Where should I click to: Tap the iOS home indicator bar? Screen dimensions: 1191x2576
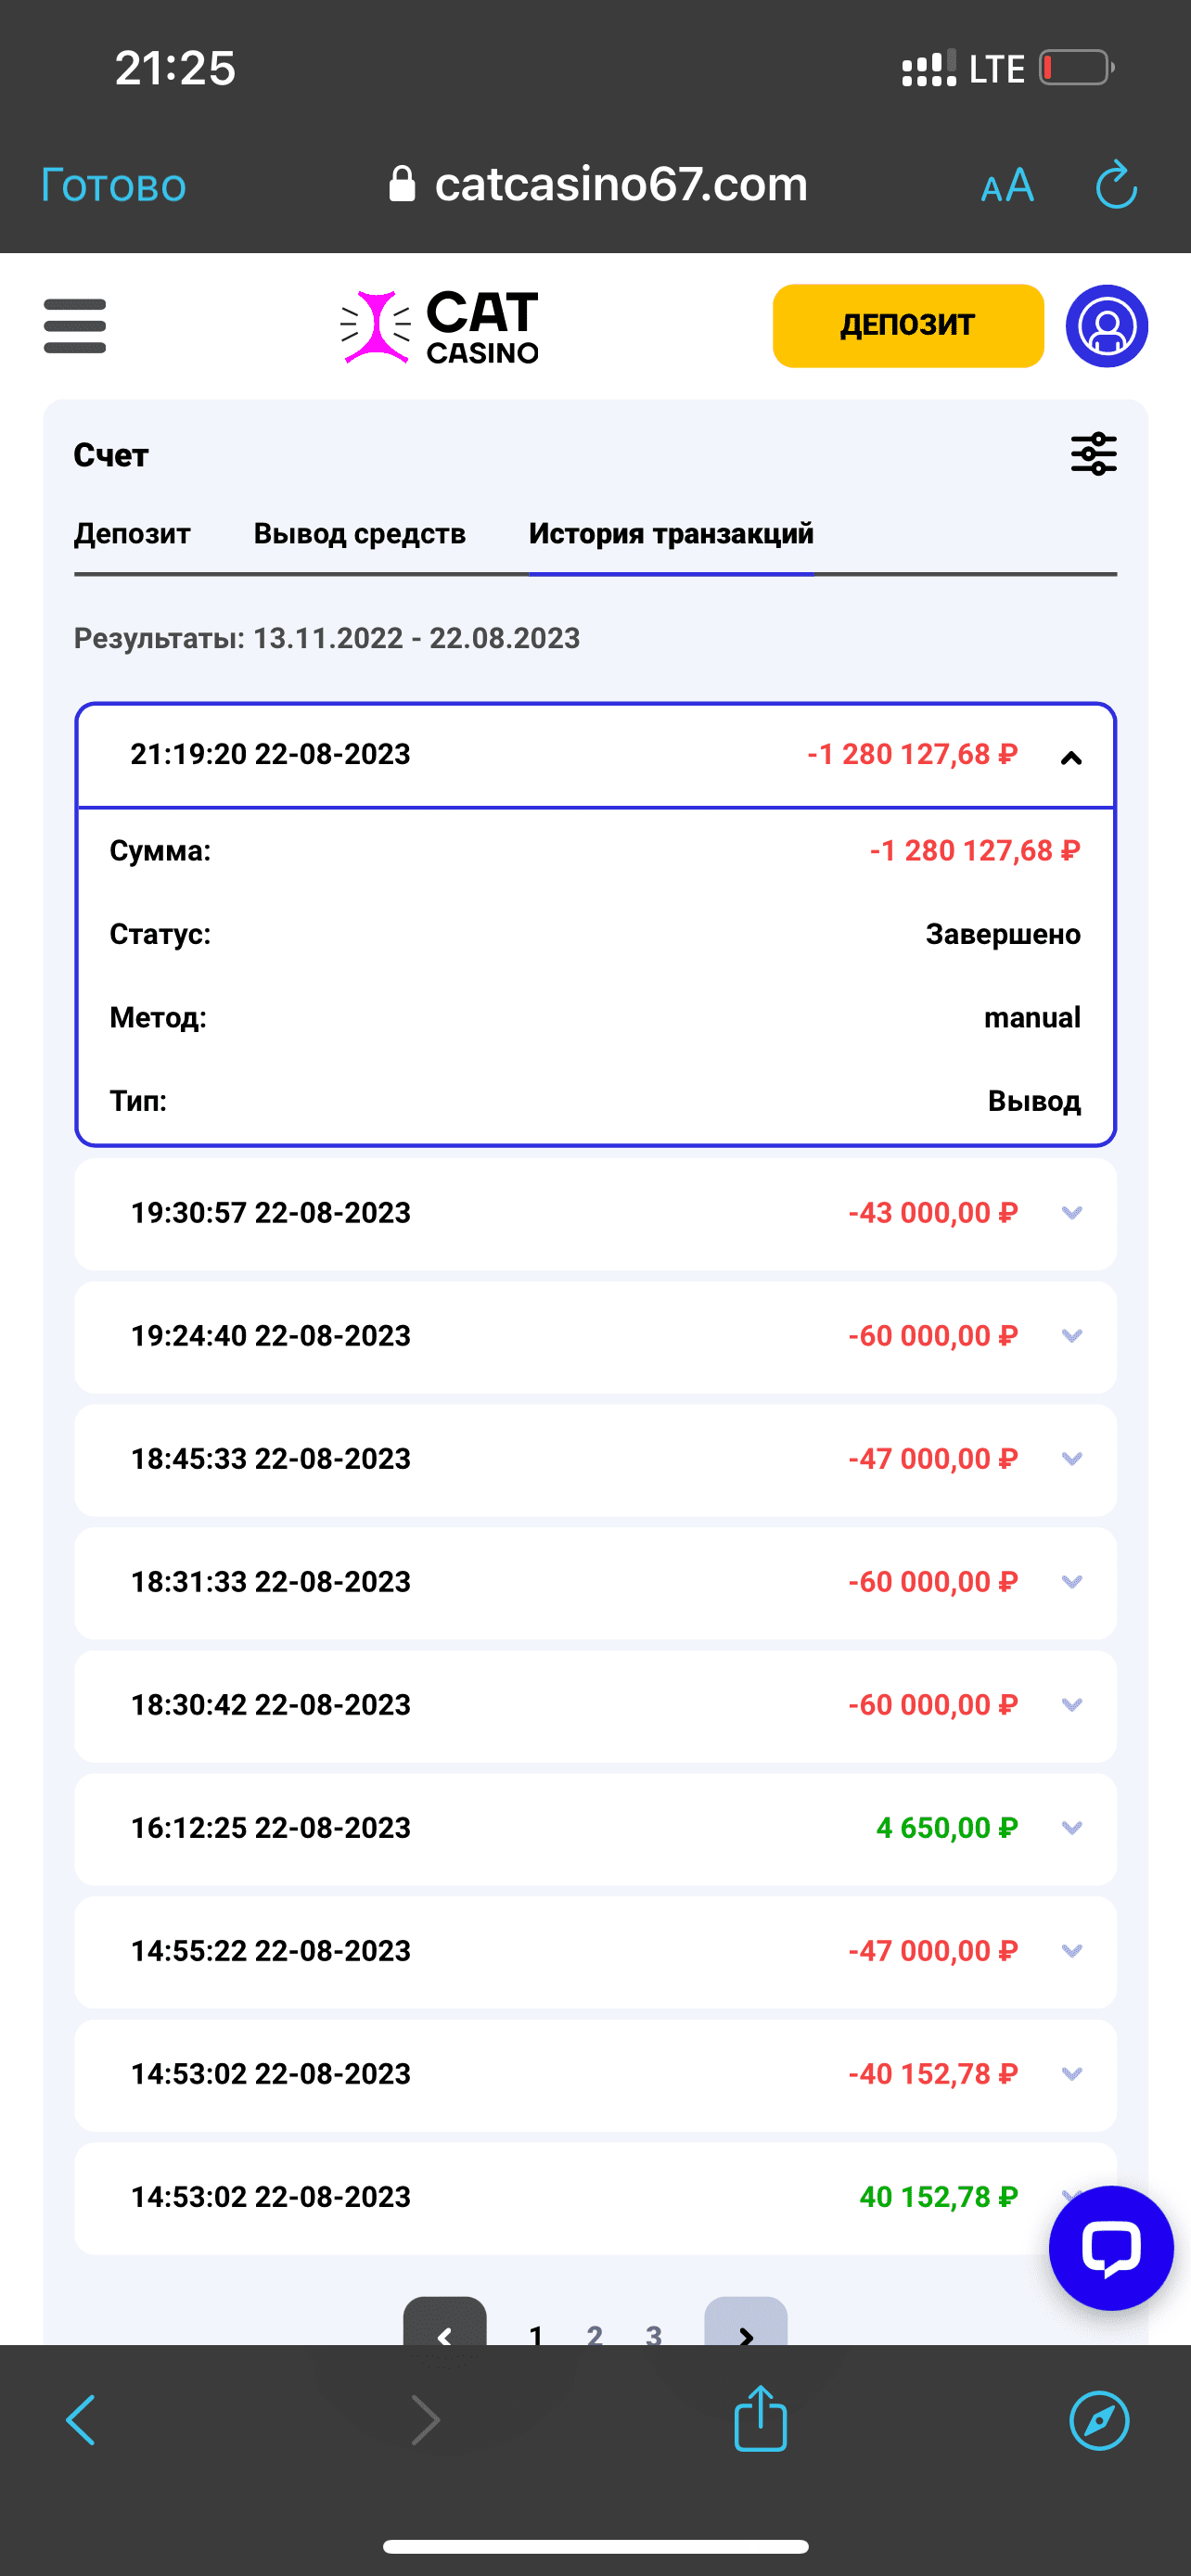[x=595, y=2546]
